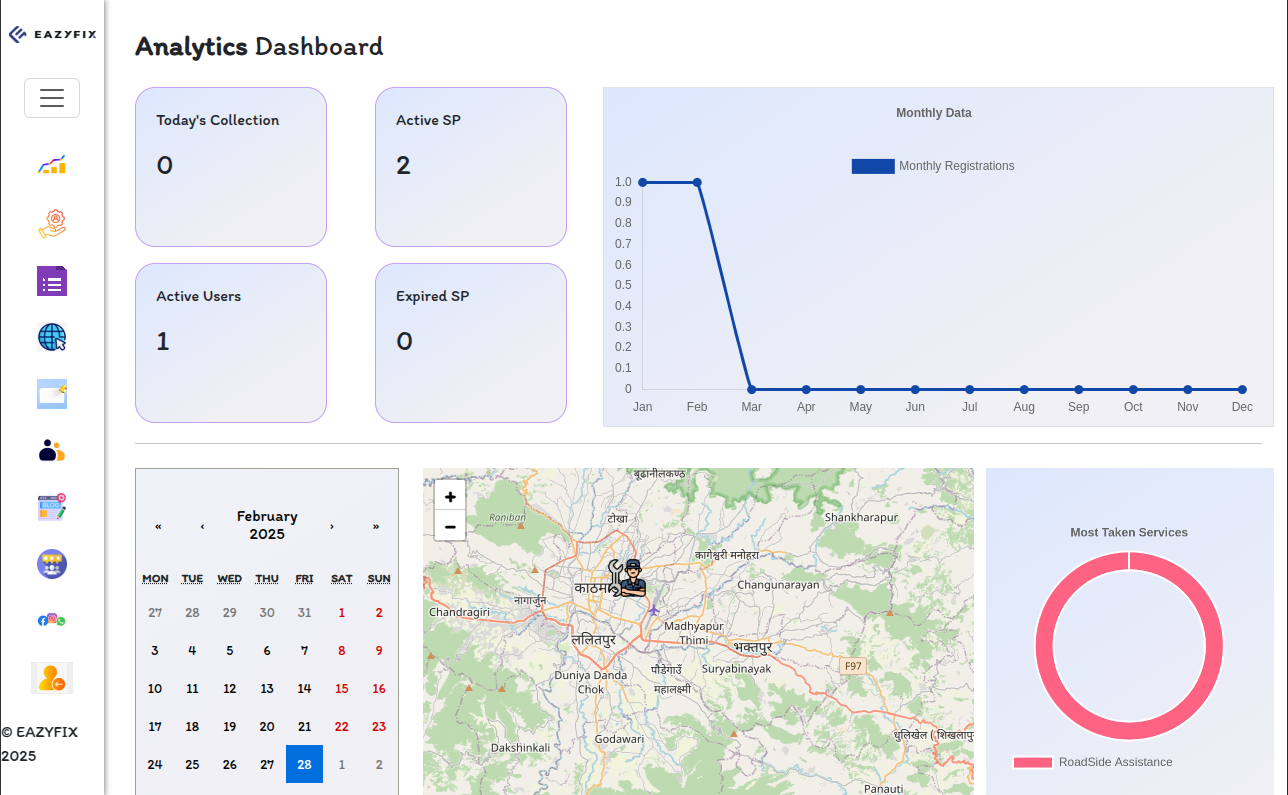Open the globe with cursor icon
The height and width of the screenshot is (795, 1288).
(52, 338)
